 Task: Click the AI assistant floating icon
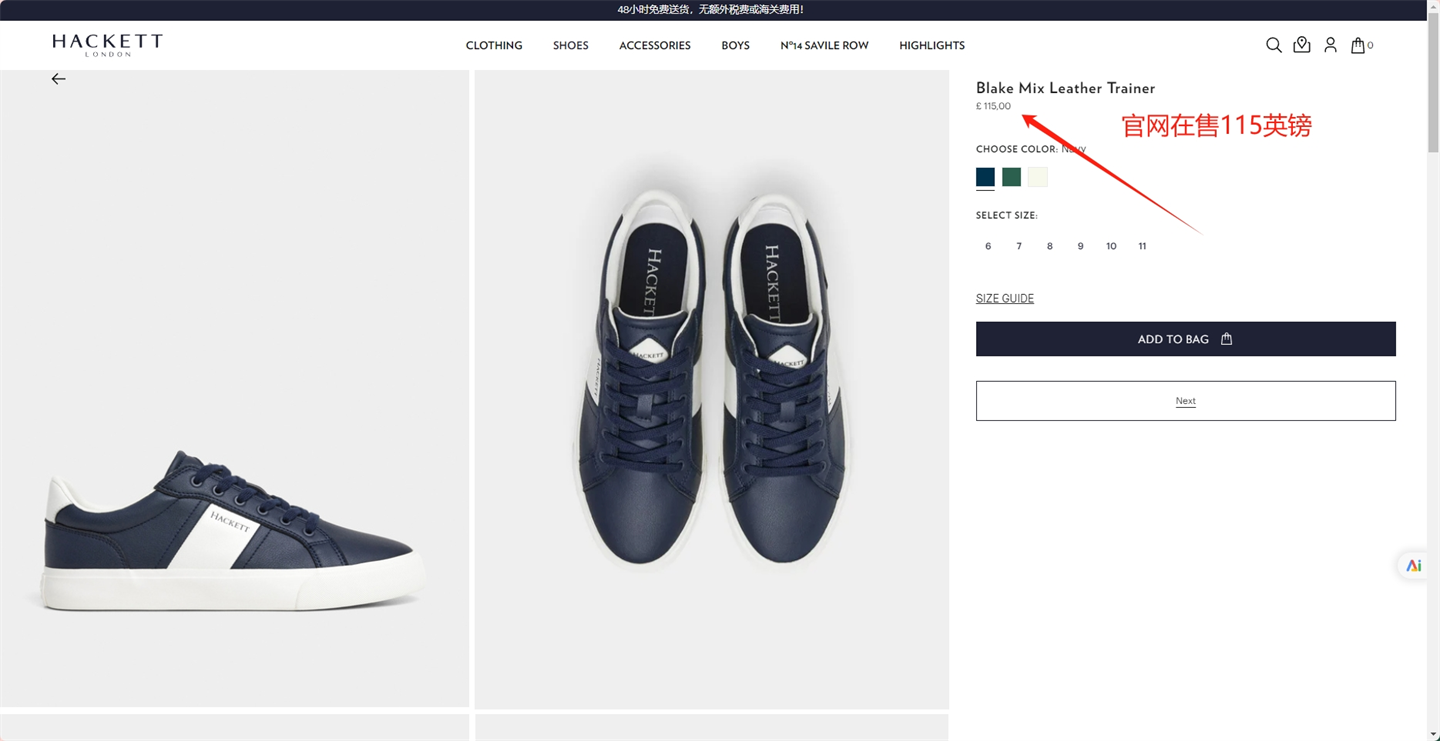point(1413,566)
